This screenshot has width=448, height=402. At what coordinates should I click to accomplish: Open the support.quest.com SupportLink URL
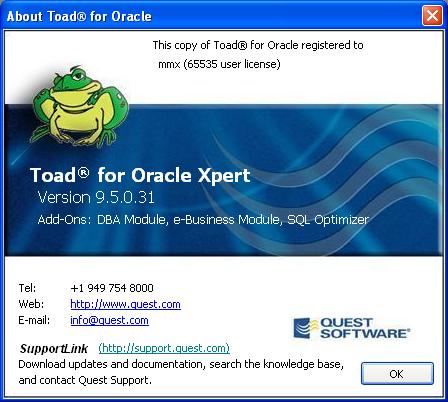(164, 348)
